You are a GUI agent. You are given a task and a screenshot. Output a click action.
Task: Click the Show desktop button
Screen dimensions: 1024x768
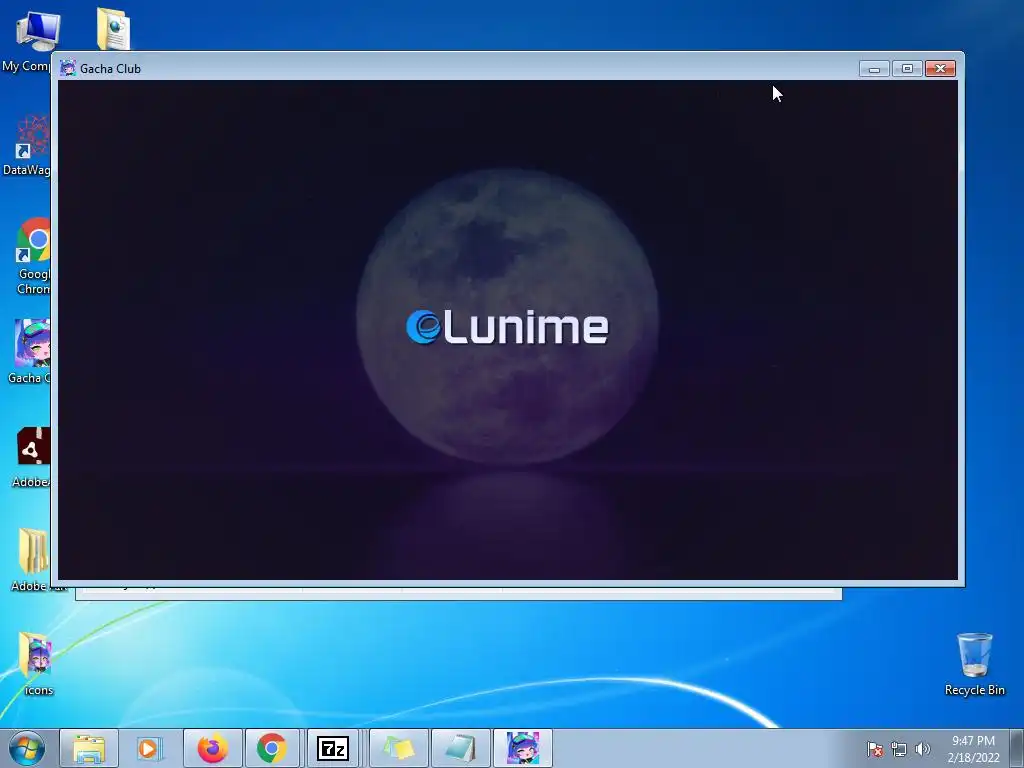click(1017, 748)
